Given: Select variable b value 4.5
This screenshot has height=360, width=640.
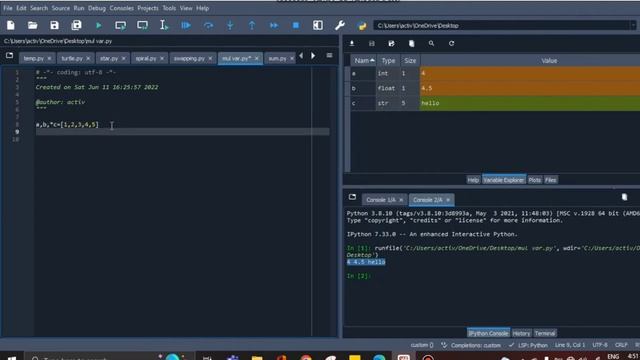Looking at the screenshot, I should (530, 88).
